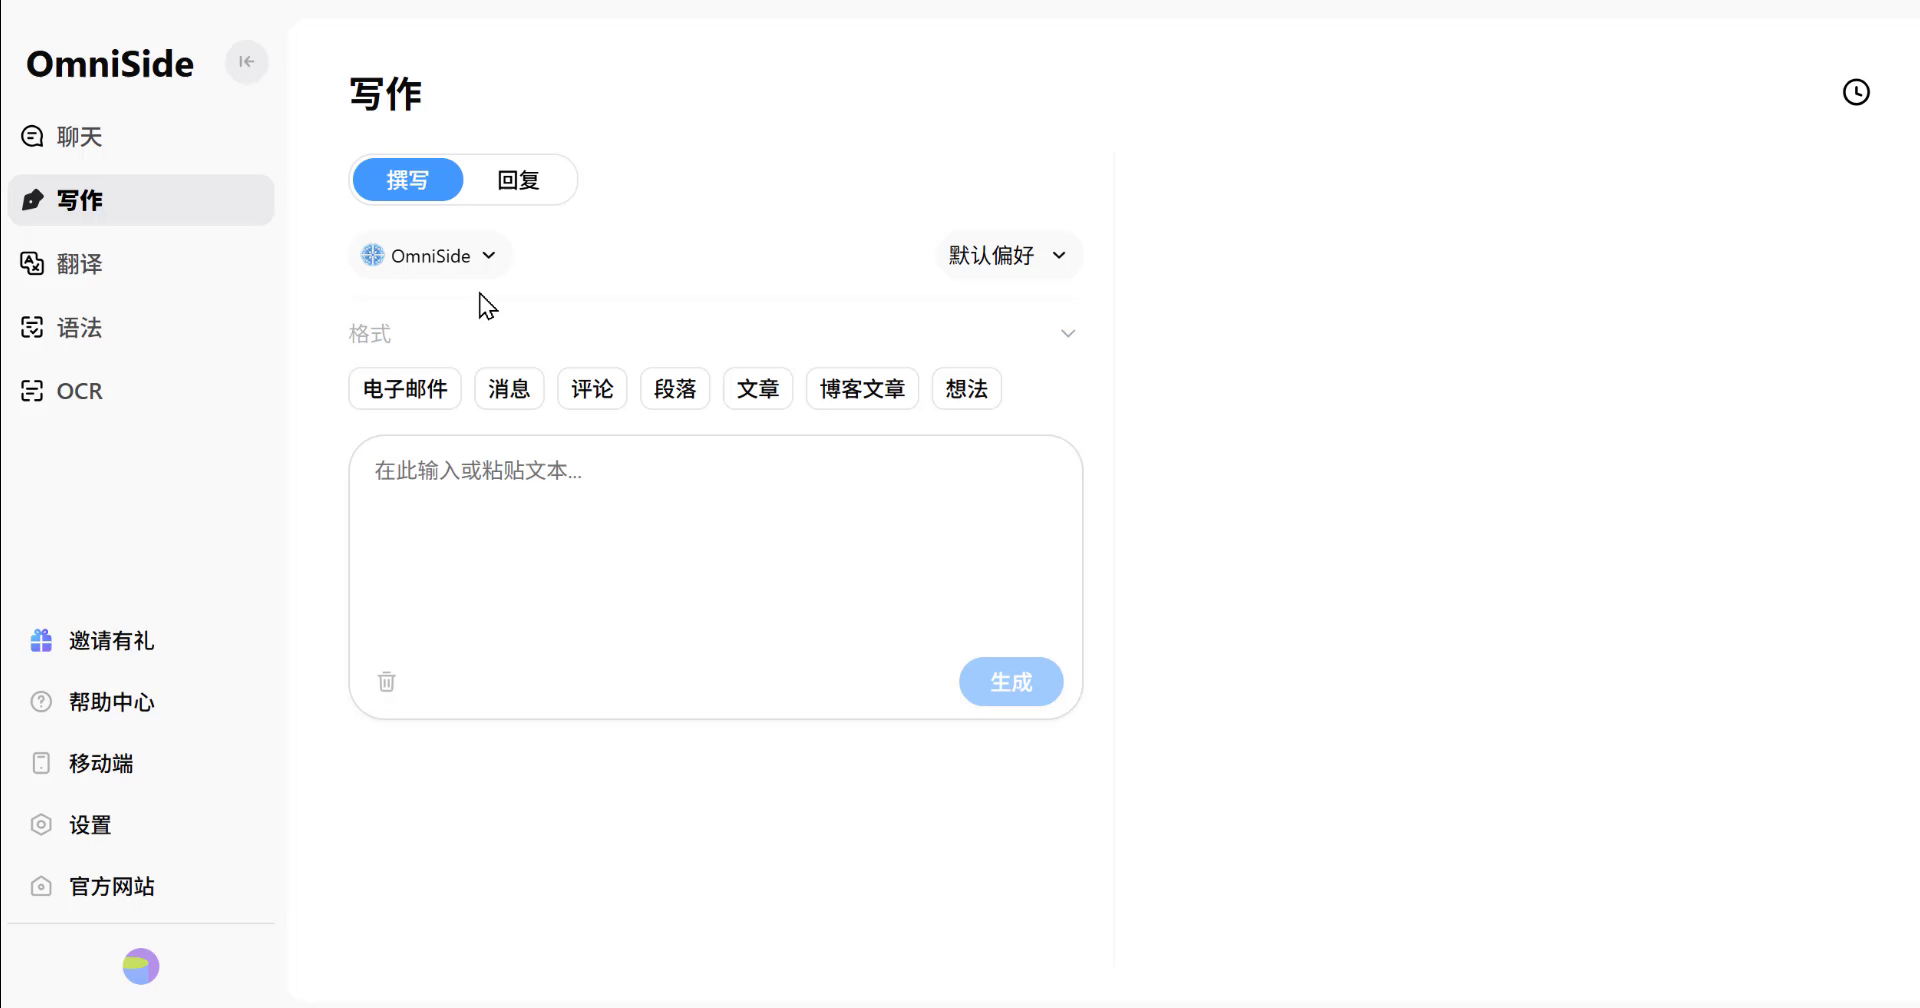The image size is (1920, 1008).
Task: Open Help Center (帮助中心)
Action: pyautogui.click(x=110, y=702)
